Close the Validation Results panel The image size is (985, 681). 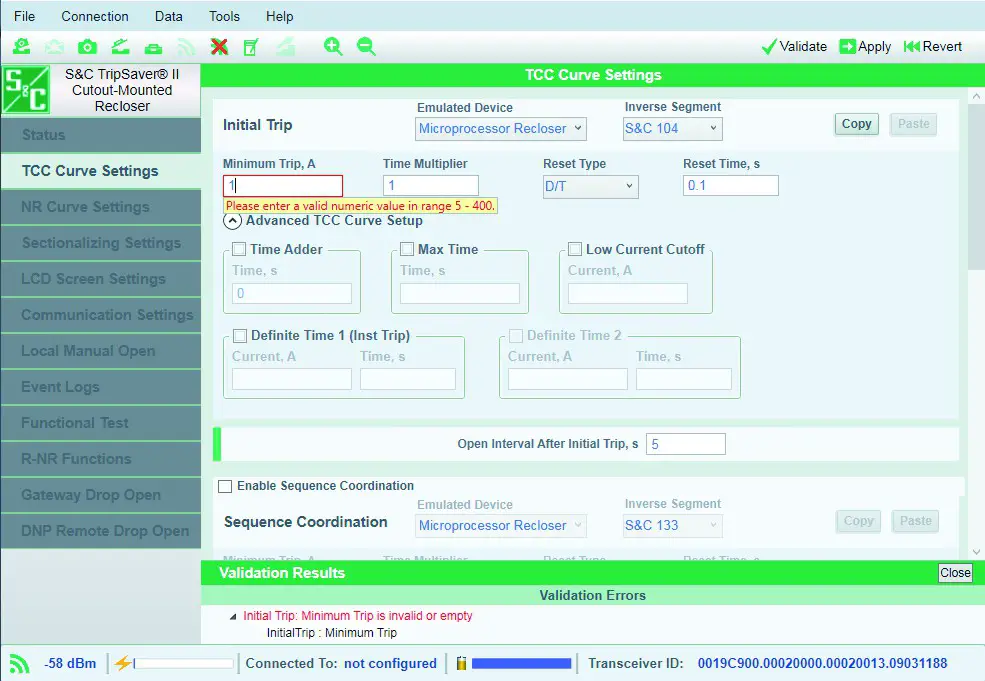pos(955,573)
